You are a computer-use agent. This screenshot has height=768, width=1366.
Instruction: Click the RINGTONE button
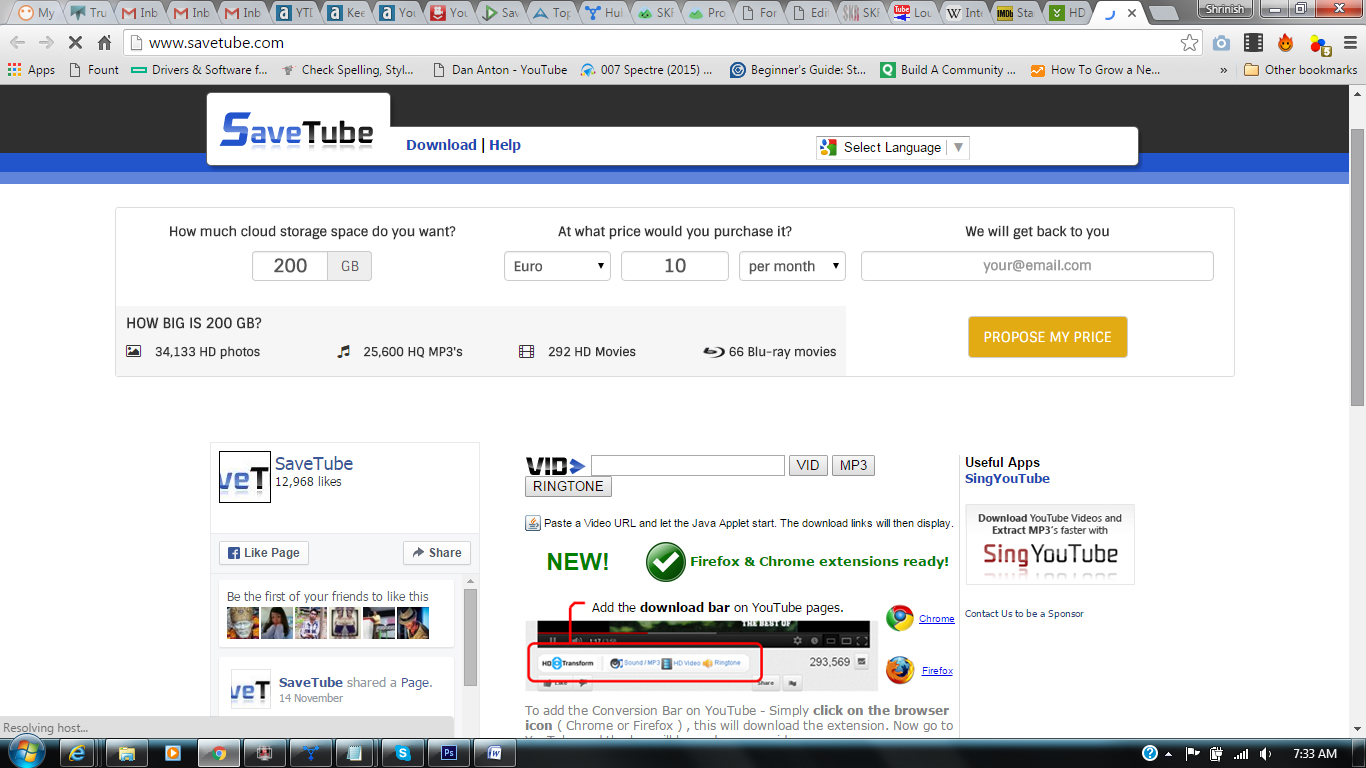568,486
